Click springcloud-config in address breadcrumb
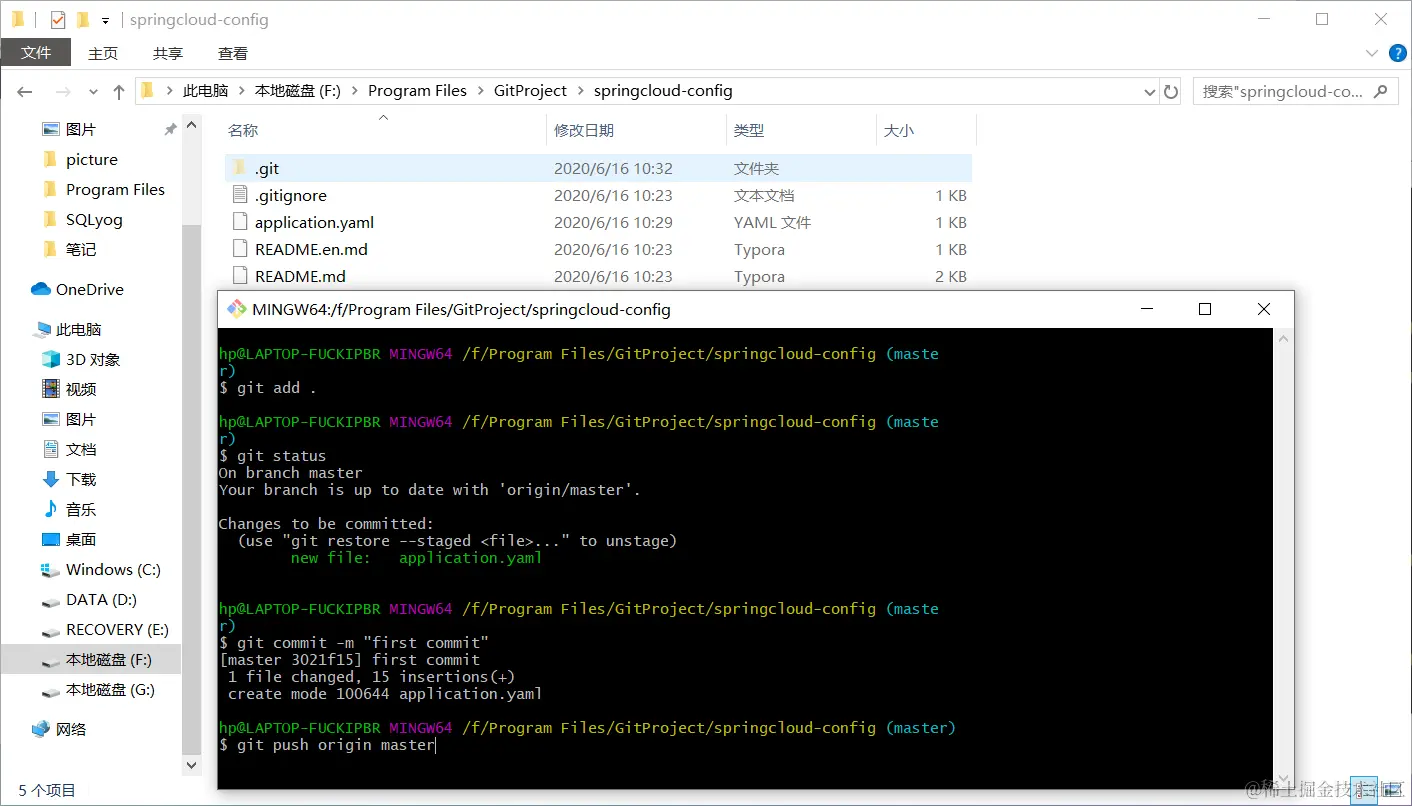Screen dimensions: 1412x806 tap(663, 91)
